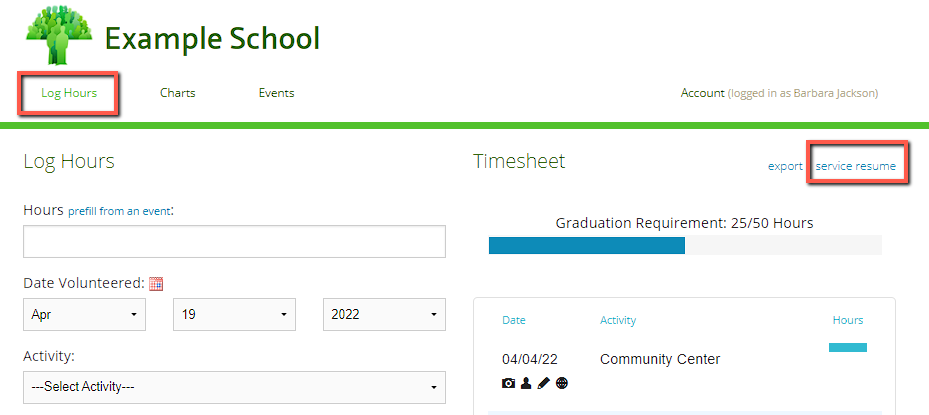
Task: Expand the year dropdown showing 2022
Action: coord(385,314)
